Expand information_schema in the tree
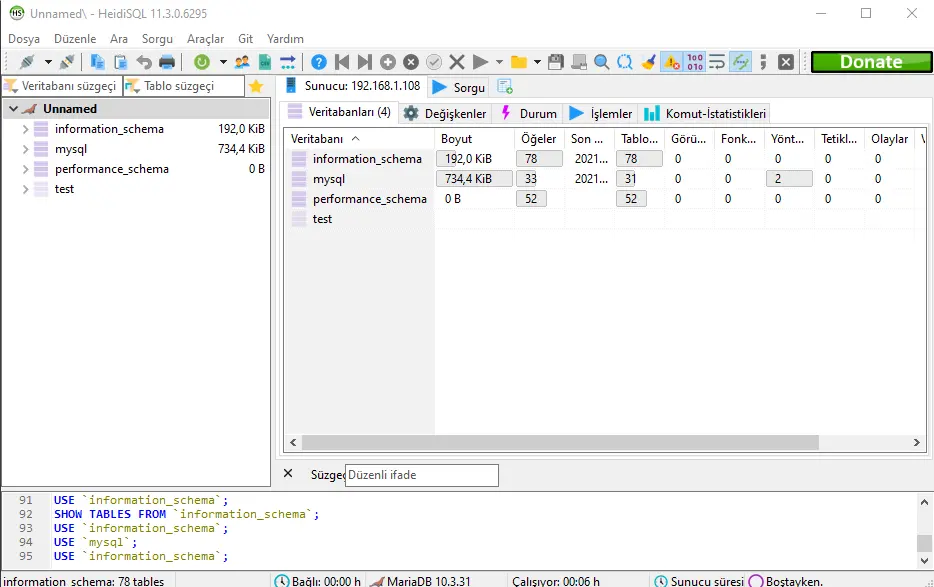The width and height of the screenshot is (934, 587). pos(25,129)
